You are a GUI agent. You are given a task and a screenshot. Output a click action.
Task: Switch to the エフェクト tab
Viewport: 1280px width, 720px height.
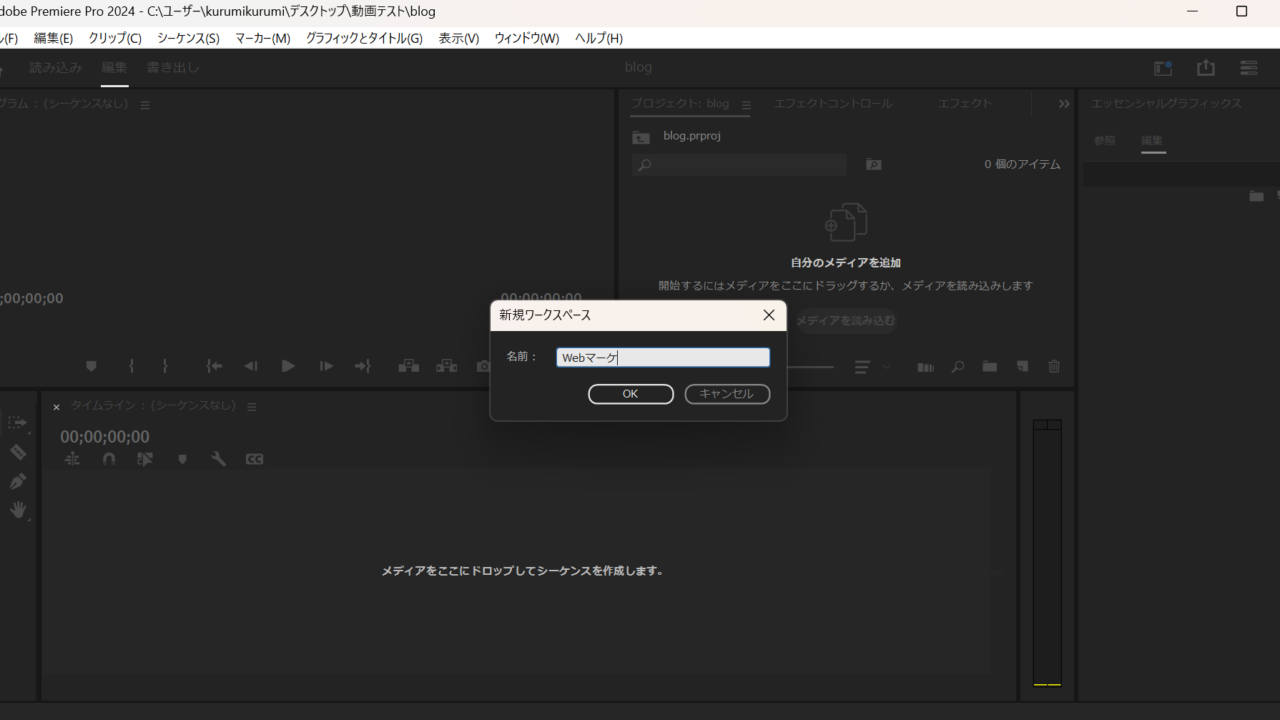(965, 104)
